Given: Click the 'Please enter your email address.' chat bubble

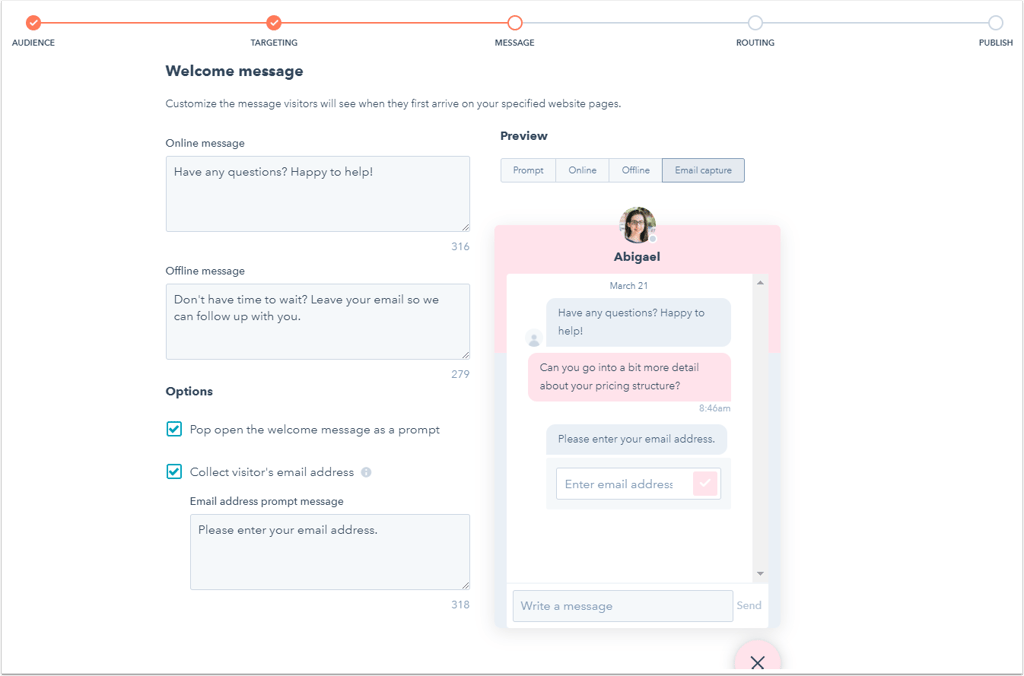Looking at the screenshot, I should [x=637, y=440].
